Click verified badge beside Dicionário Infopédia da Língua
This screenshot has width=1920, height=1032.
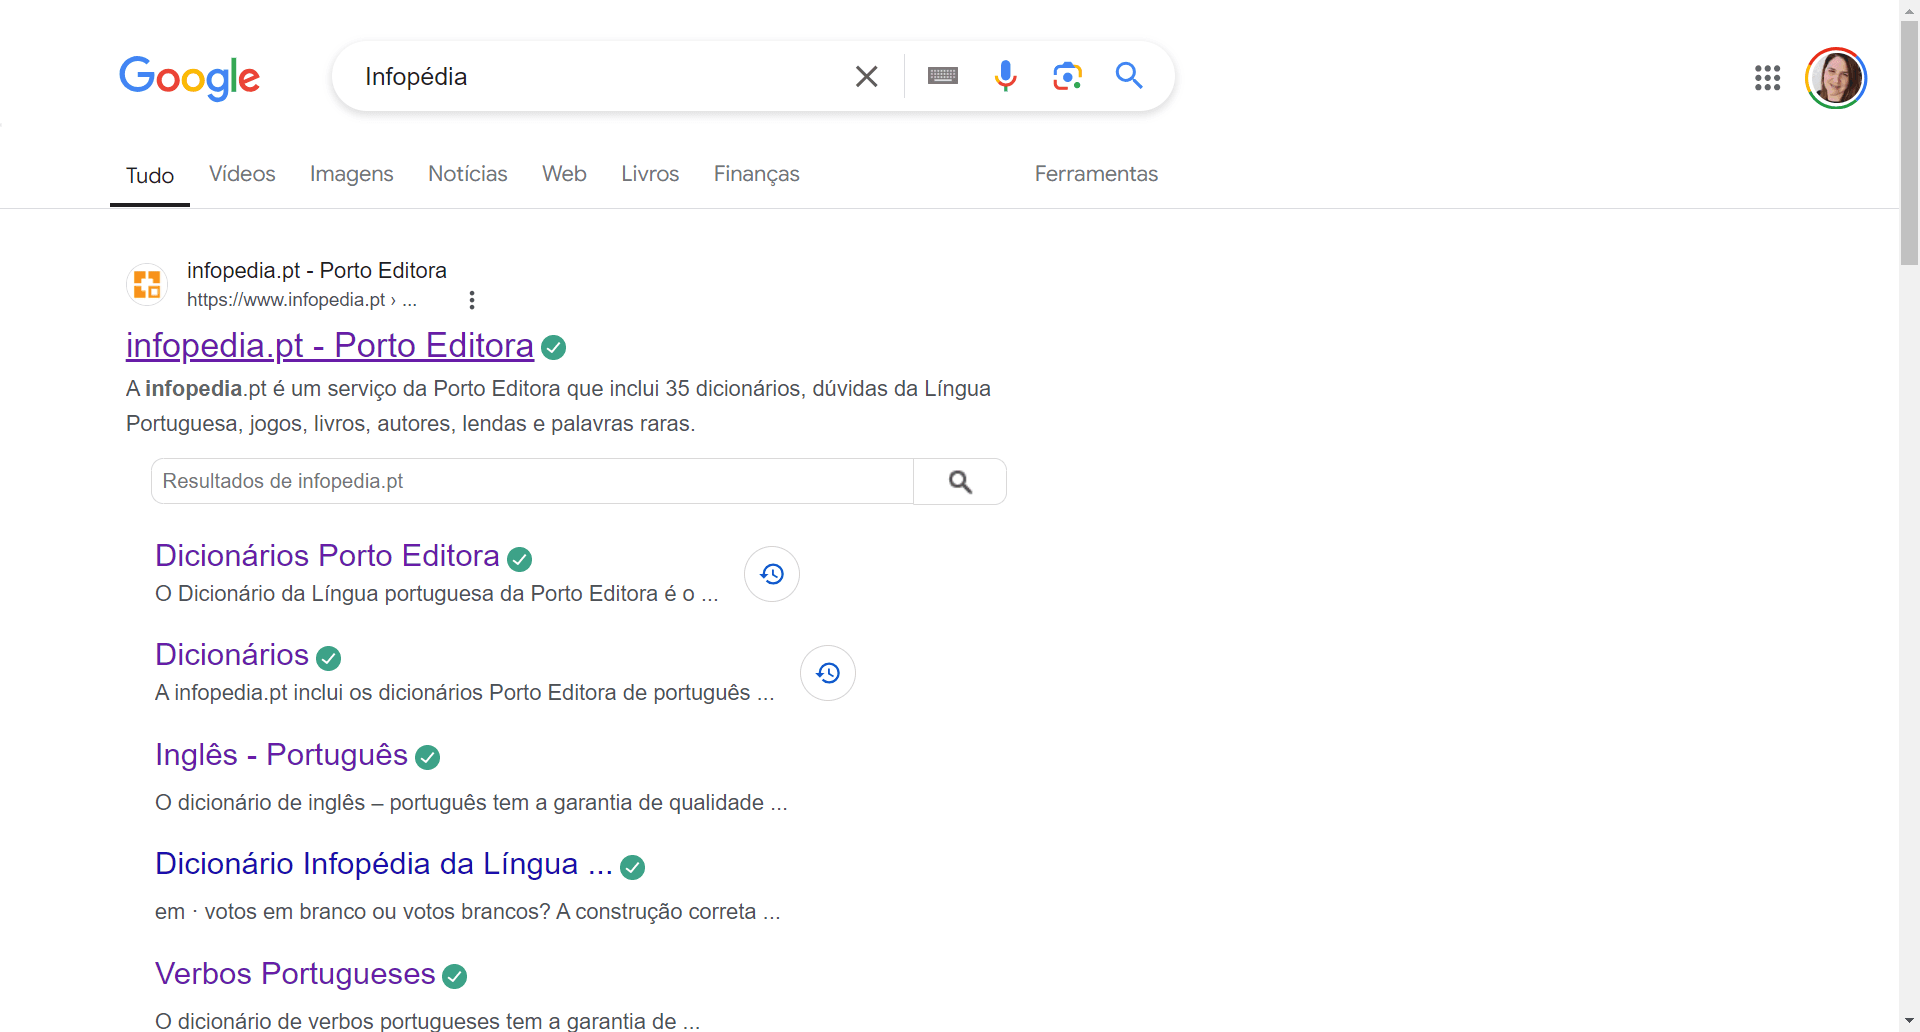633,867
